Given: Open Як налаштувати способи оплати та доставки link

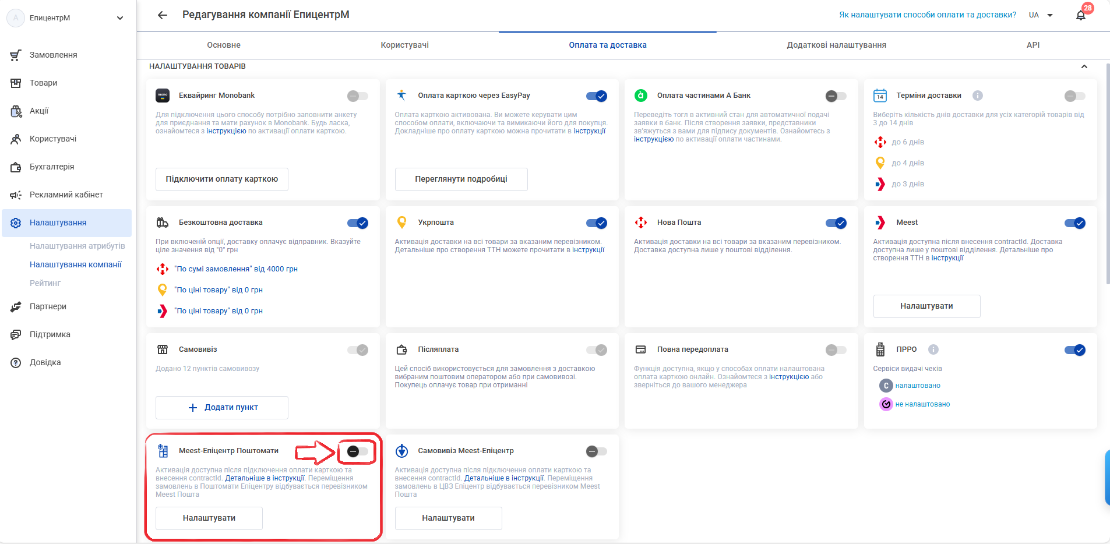Looking at the screenshot, I should coord(928,15).
